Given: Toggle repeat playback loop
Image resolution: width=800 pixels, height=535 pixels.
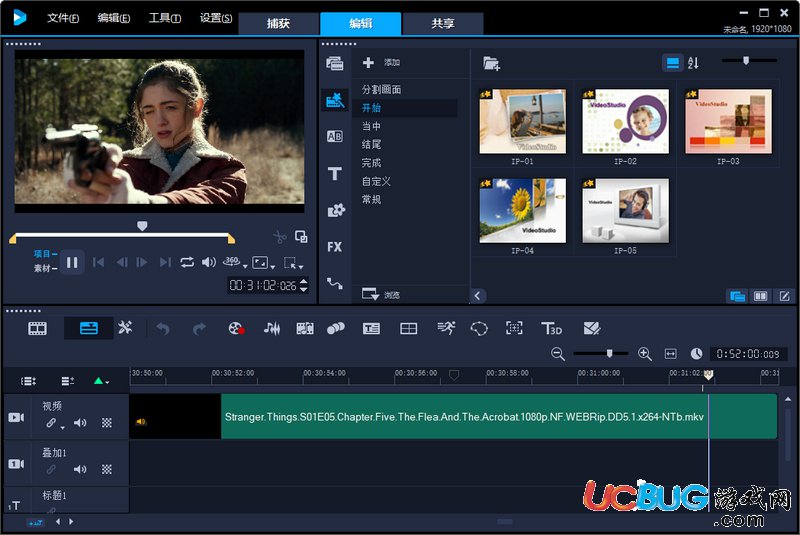Looking at the screenshot, I should [187, 262].
